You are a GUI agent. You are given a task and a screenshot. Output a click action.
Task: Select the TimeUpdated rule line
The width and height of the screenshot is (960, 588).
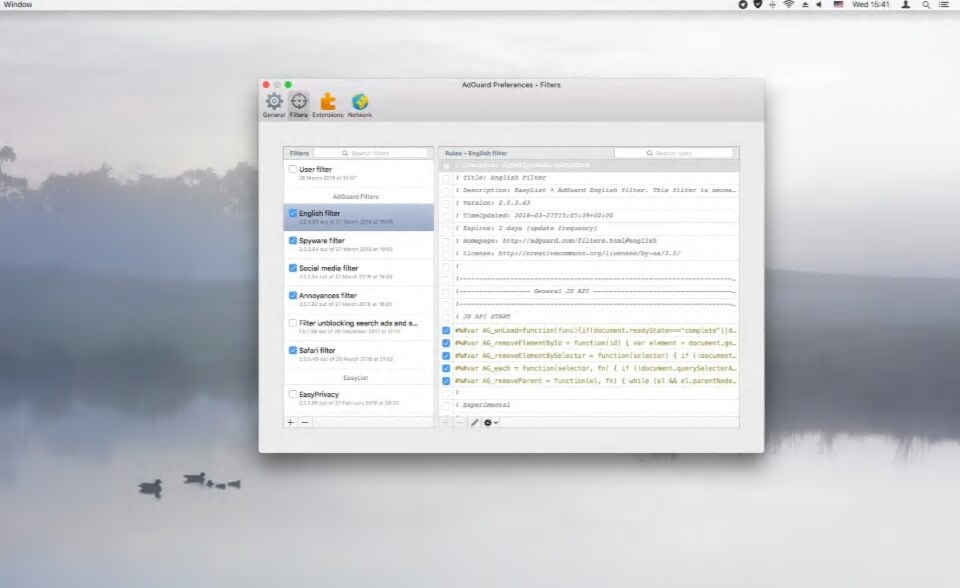(589, 216)
